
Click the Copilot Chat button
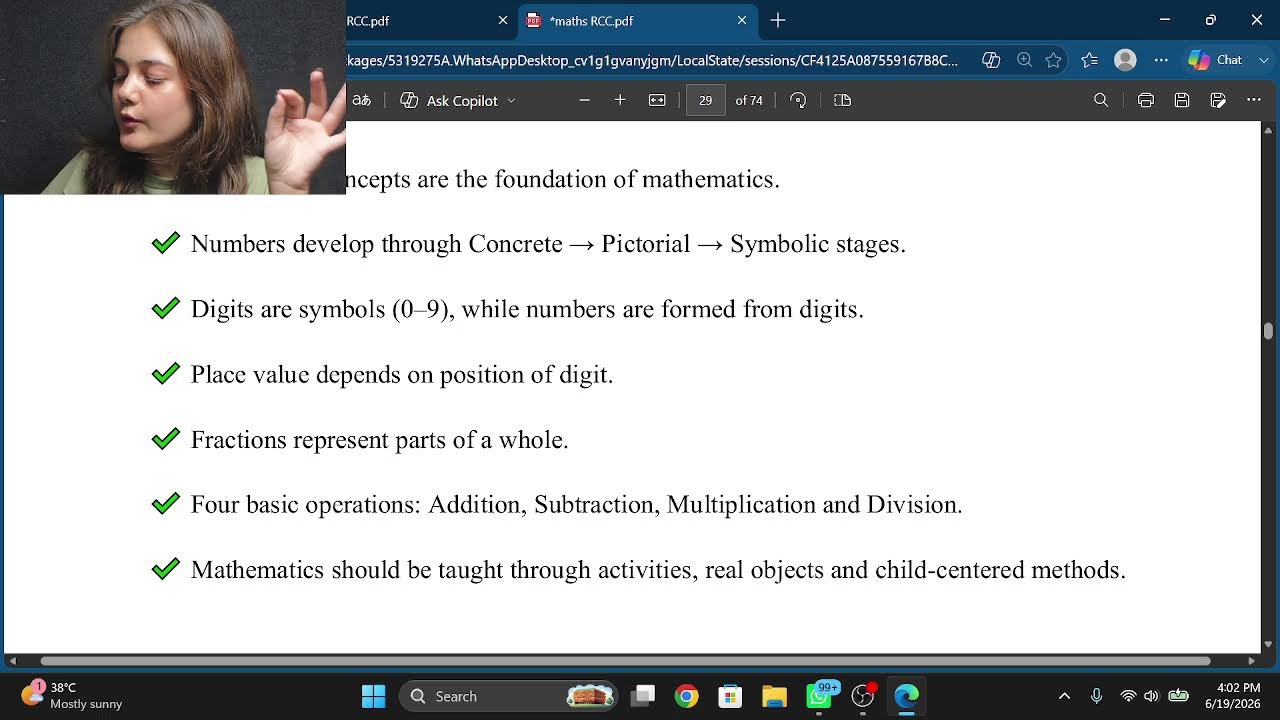coord(1216,60)
